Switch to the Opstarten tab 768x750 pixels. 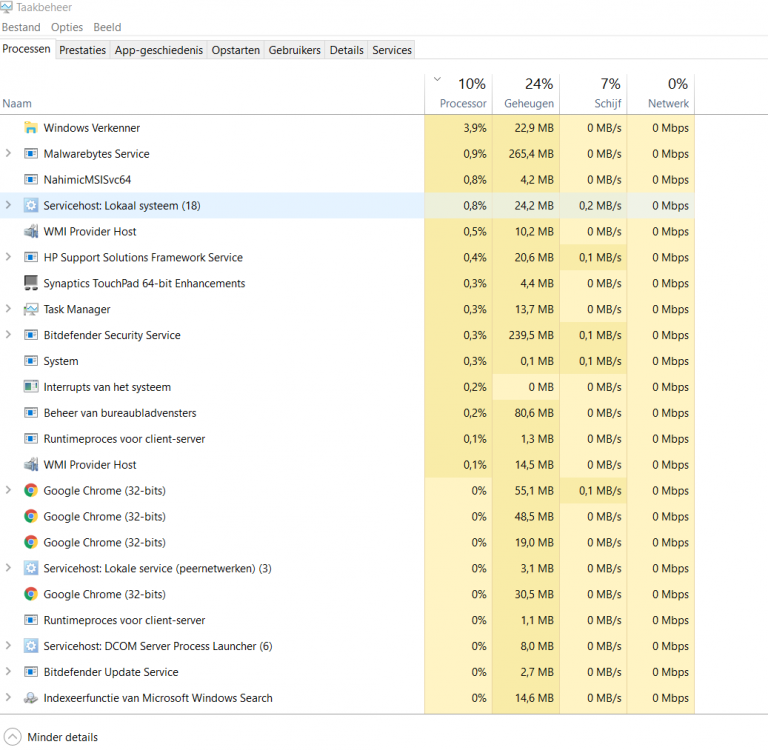tap(236, 50)
